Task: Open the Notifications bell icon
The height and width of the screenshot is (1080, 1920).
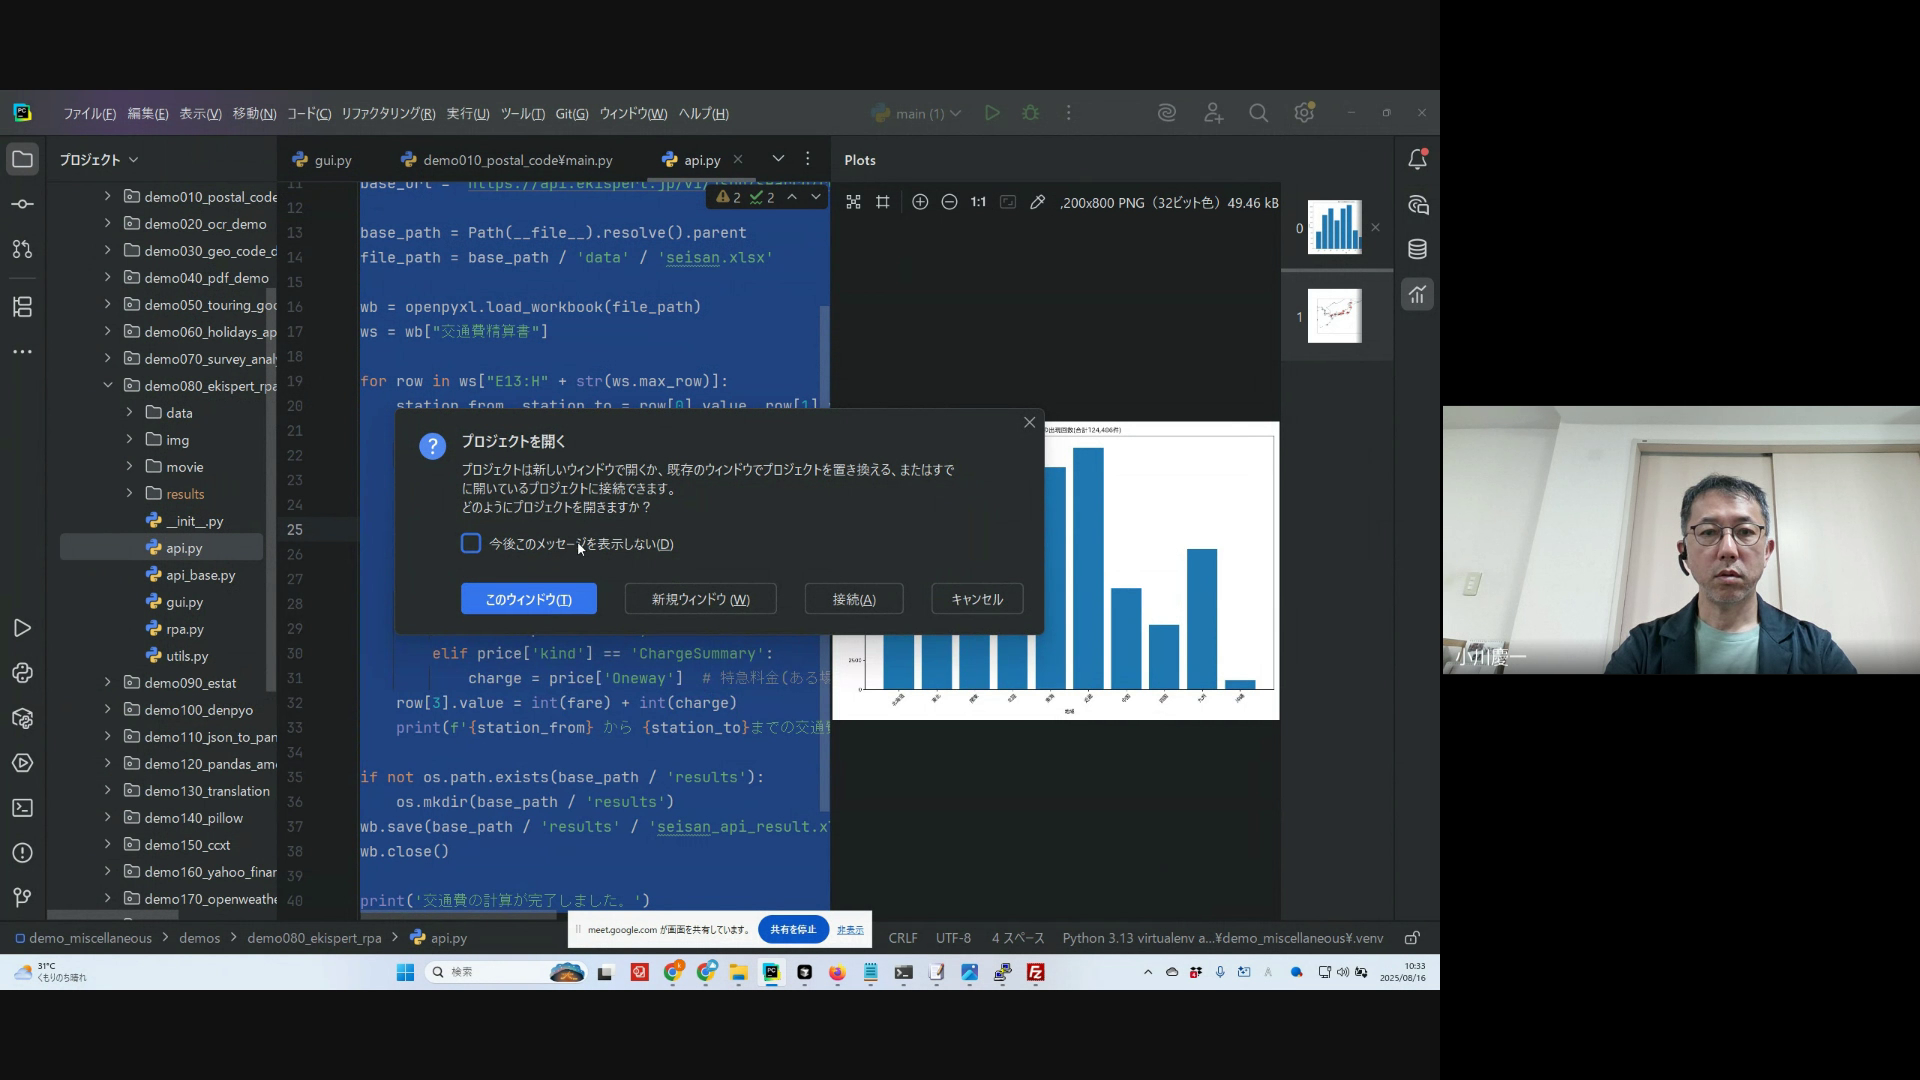Action: [x=1417, y=160]
